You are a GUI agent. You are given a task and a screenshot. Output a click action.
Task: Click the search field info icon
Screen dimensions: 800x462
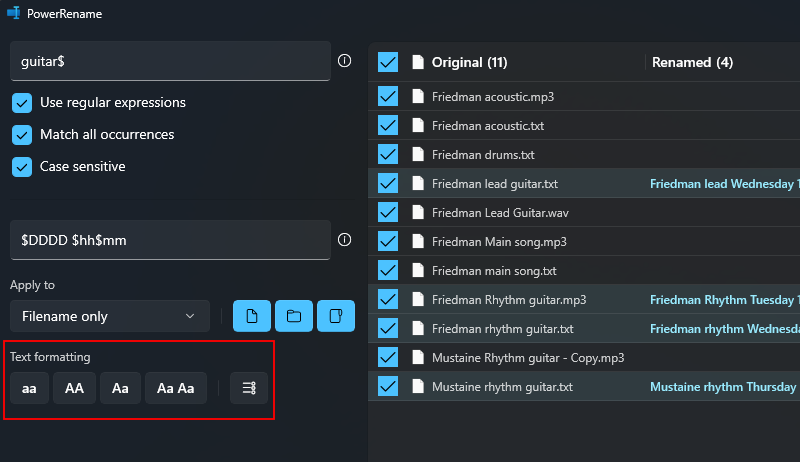point(344,61)
